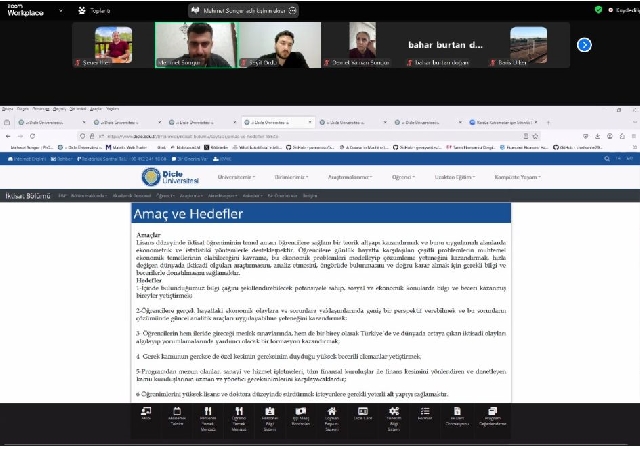This screenshot has height=450, width=640.
Task: Click the İktisat Bölümü title
Action: pos(28,196)
